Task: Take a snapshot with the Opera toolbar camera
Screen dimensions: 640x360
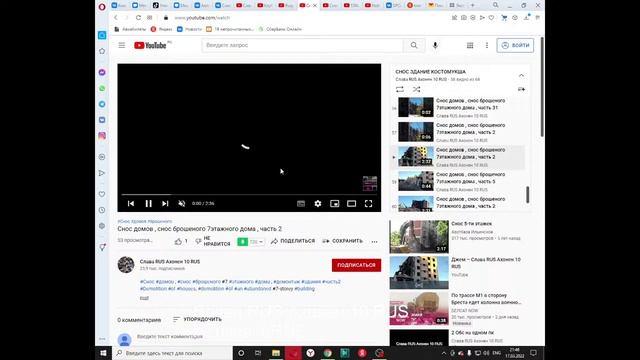Action: 464,18
